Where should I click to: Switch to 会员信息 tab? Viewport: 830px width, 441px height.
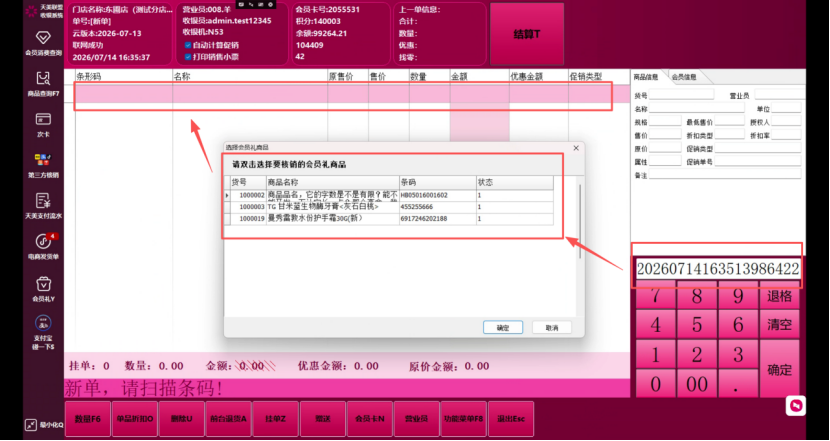(684, 77)
